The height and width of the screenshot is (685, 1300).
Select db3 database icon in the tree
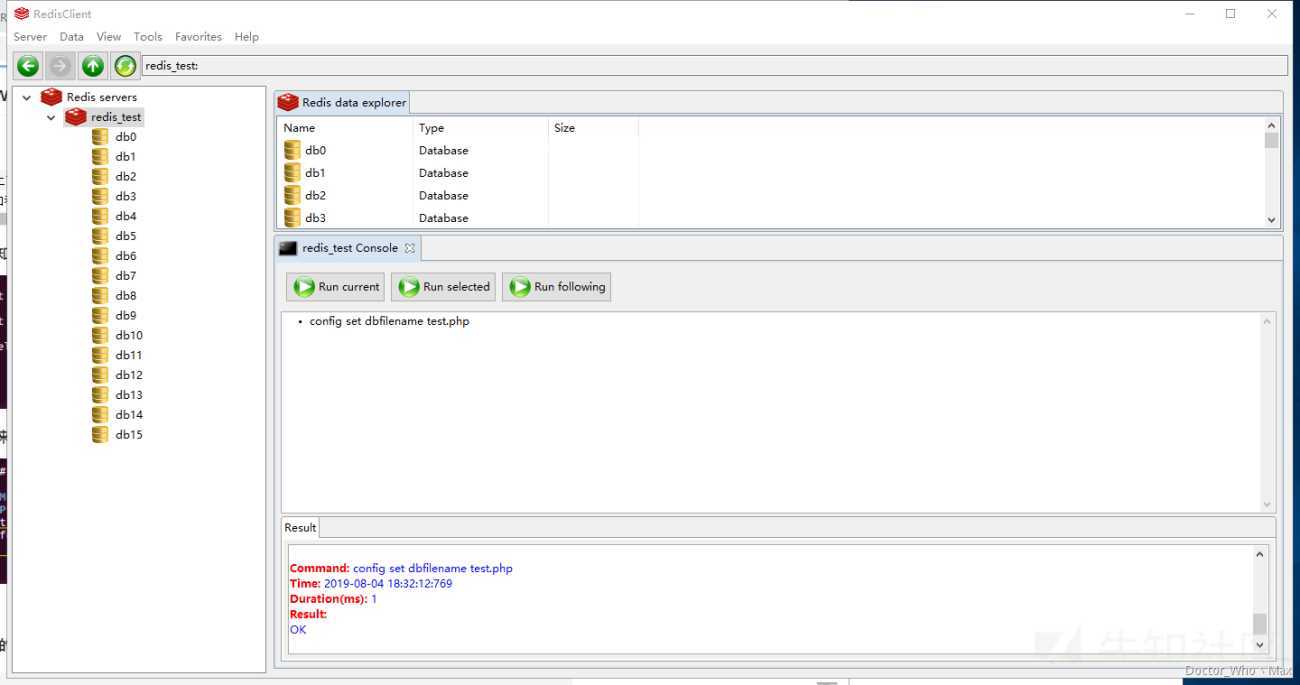(100, 196)
